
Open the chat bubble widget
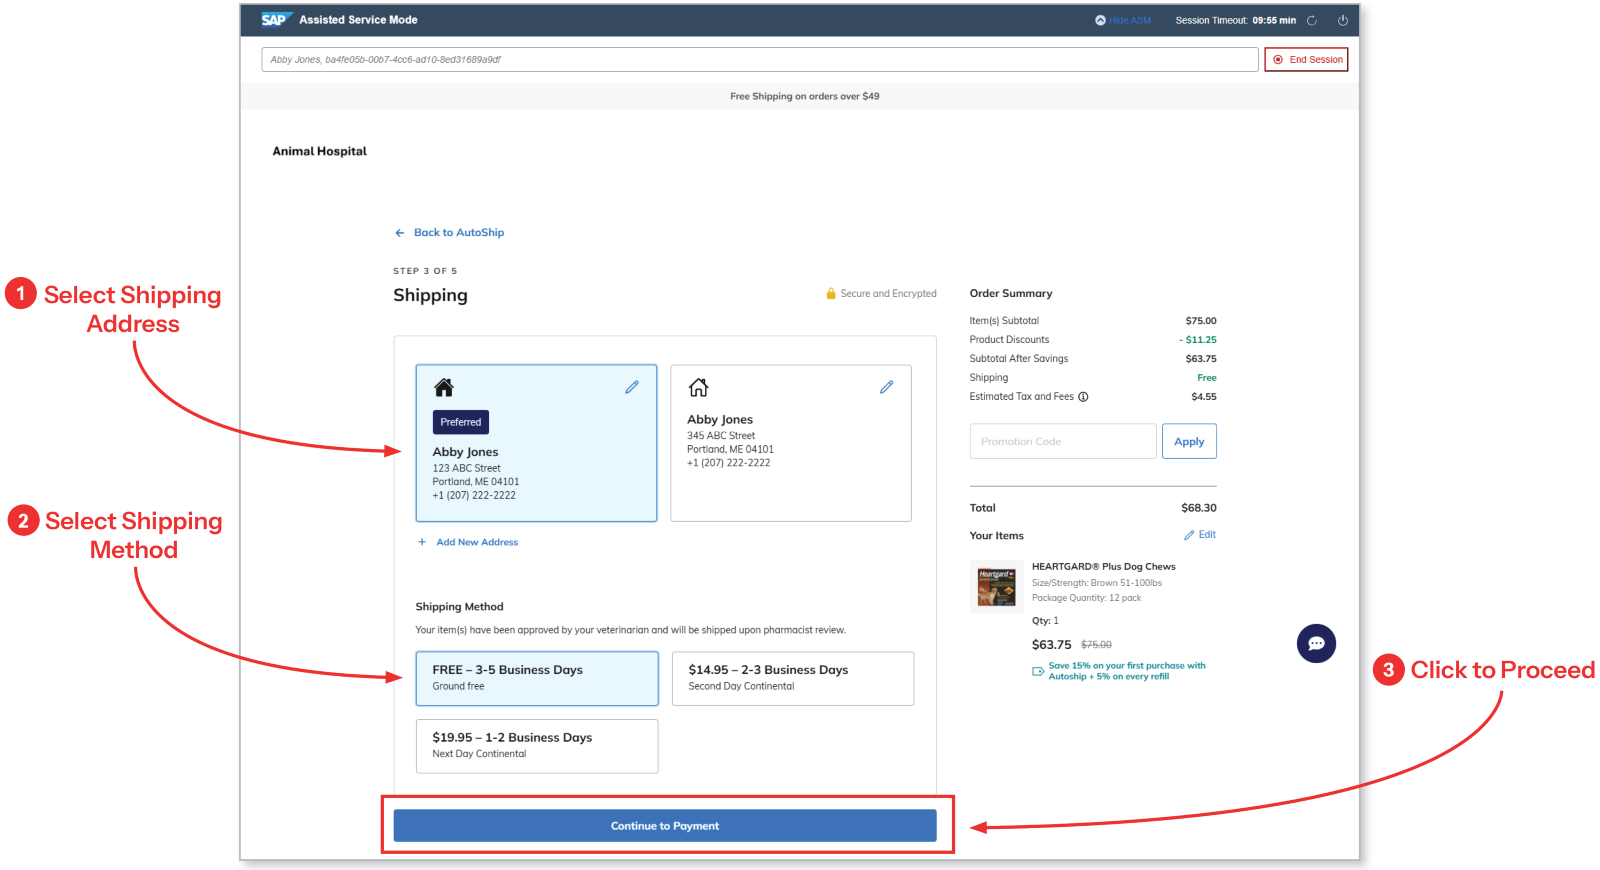[1316, 643]
